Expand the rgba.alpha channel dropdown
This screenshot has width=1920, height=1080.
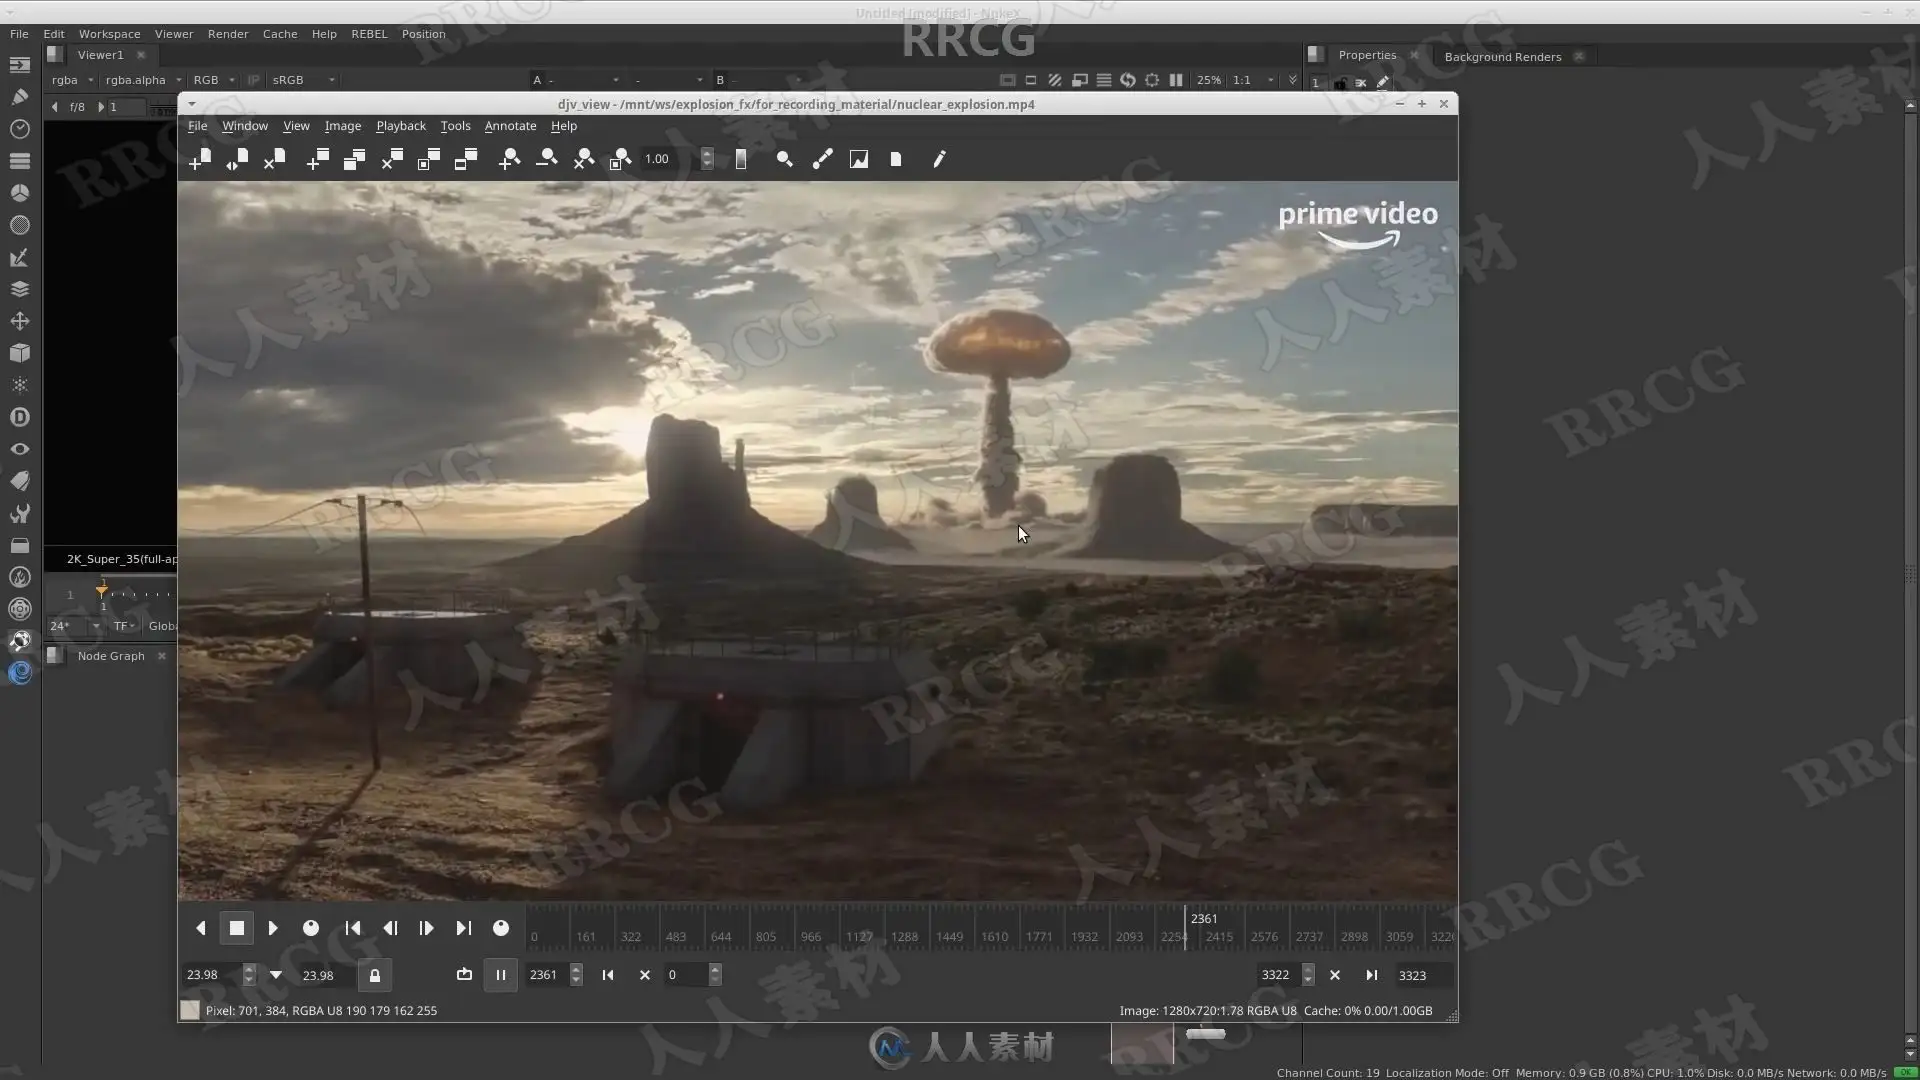[x=143, y=80]
